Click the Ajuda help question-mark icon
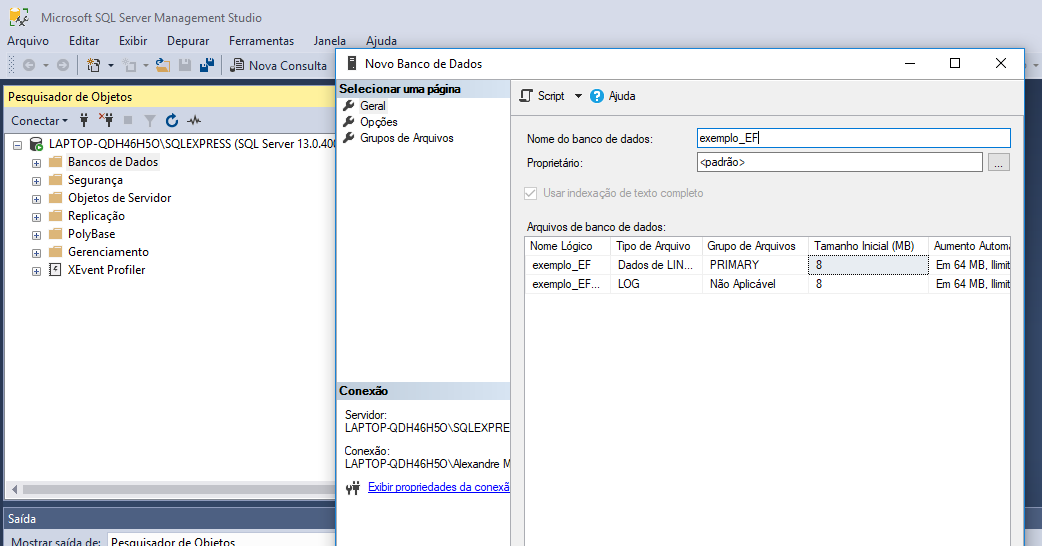1042x546 pixels. 597,96
